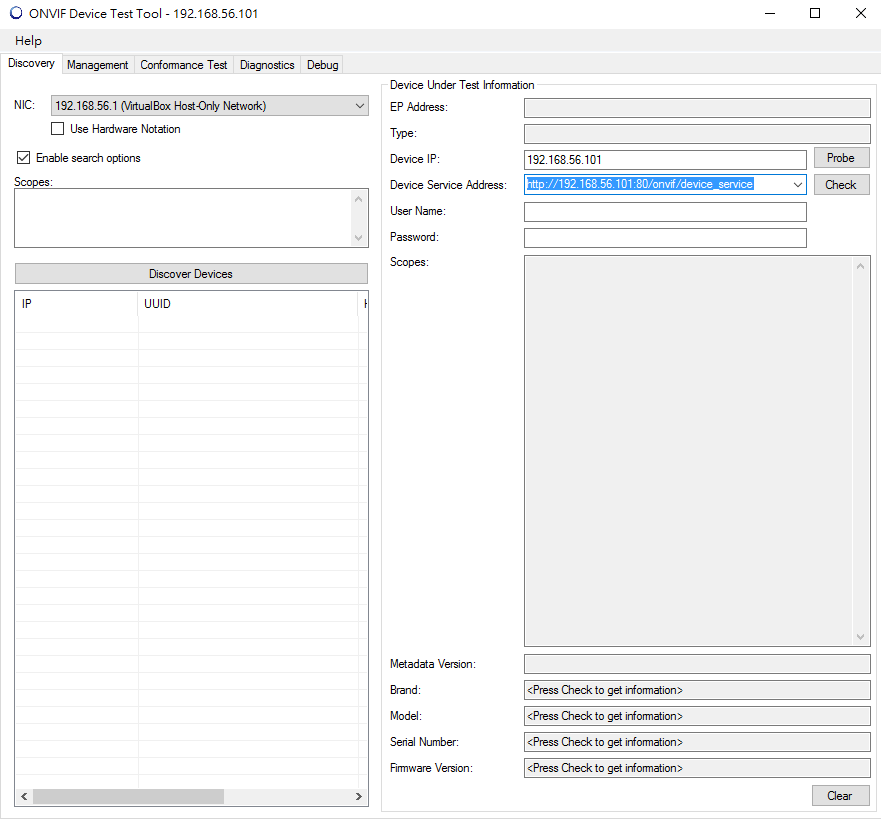Click the device list horizontal scrollbar thumb
This screenshot has width=881, height=819.
pos(129,796)
